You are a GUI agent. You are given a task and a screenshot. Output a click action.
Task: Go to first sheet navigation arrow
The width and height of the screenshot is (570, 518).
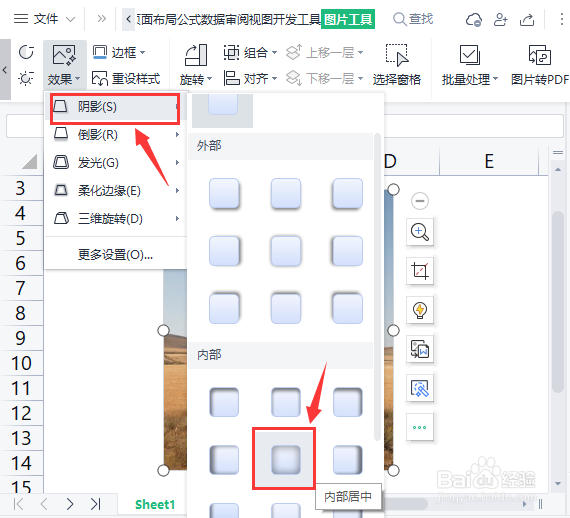18,504
